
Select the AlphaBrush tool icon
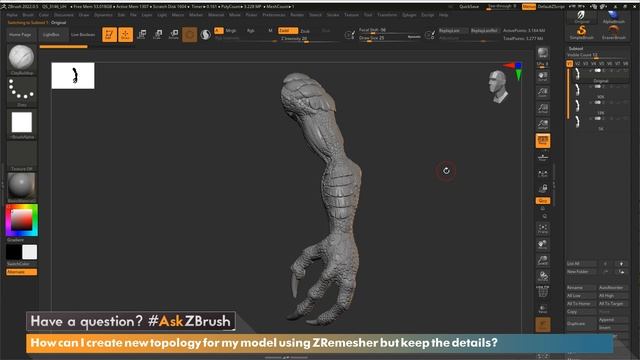click(613, 16)
